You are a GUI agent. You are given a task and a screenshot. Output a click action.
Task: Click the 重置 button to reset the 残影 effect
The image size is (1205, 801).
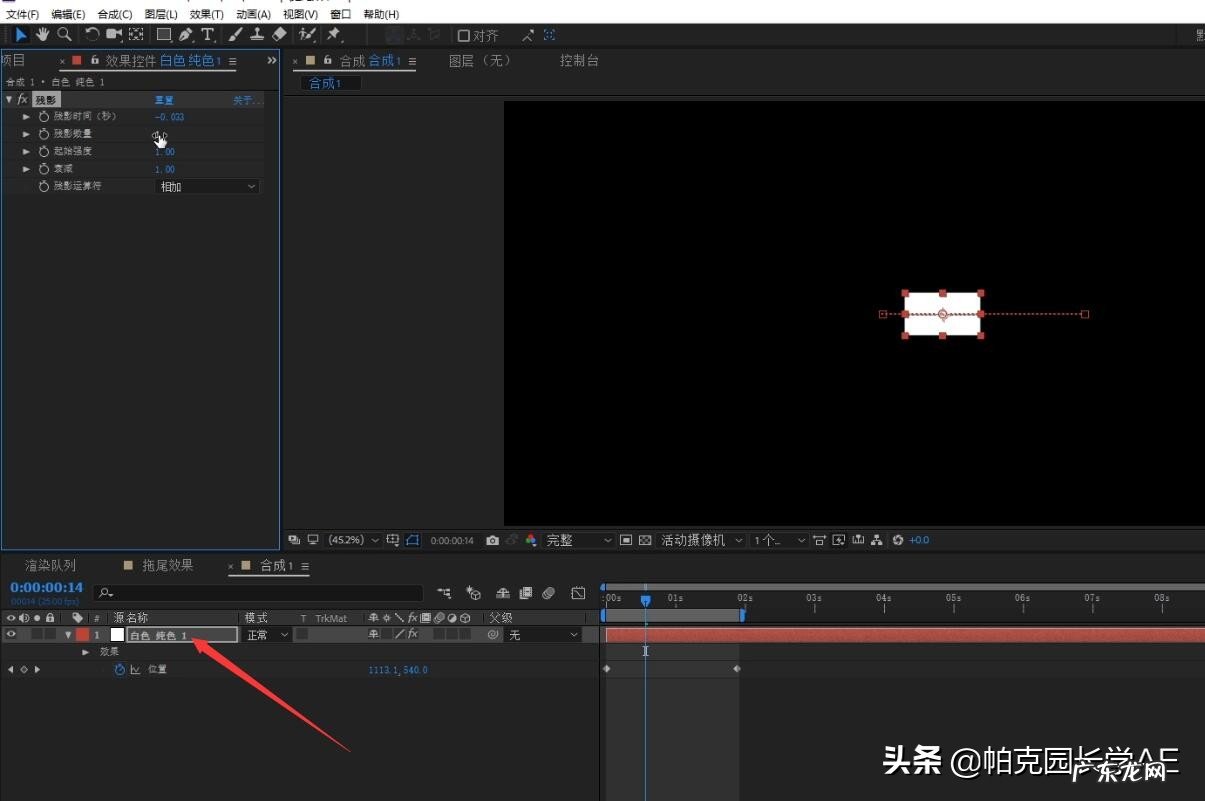point(165,99)
